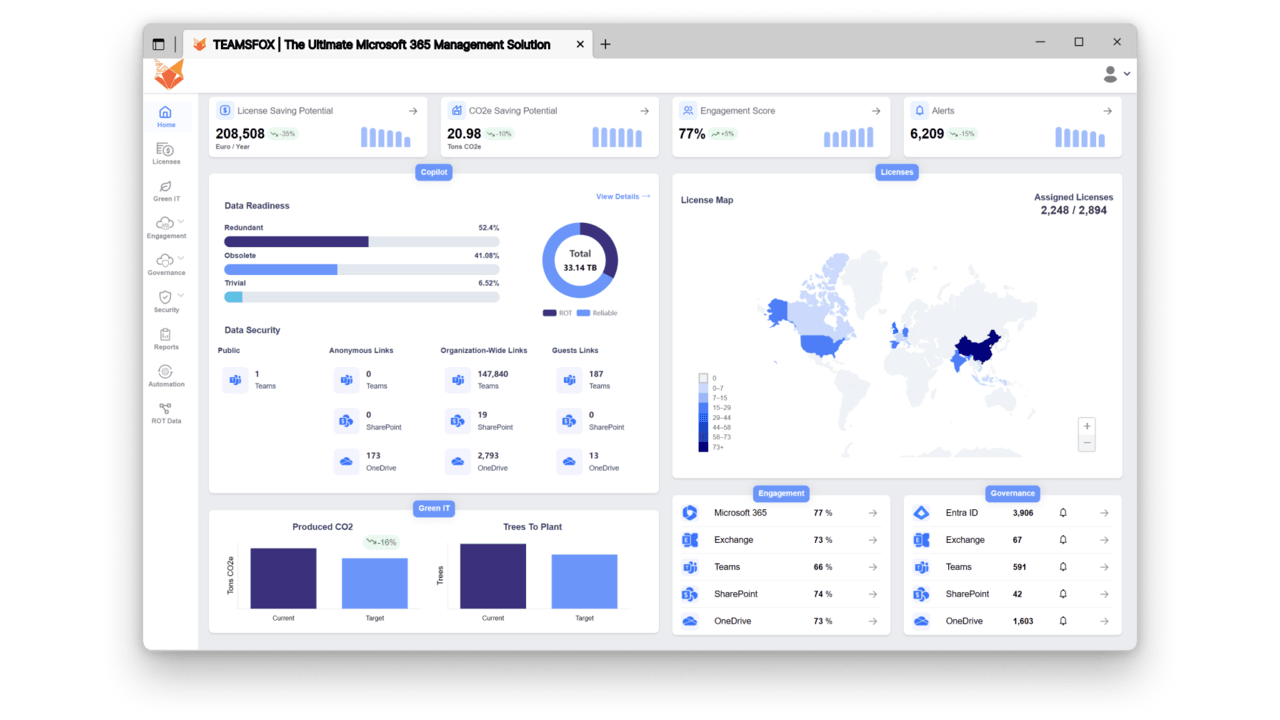Screen dimensions: 1280x720
Task: Open the Reports sidebar item
Action: tap(166, 339)
